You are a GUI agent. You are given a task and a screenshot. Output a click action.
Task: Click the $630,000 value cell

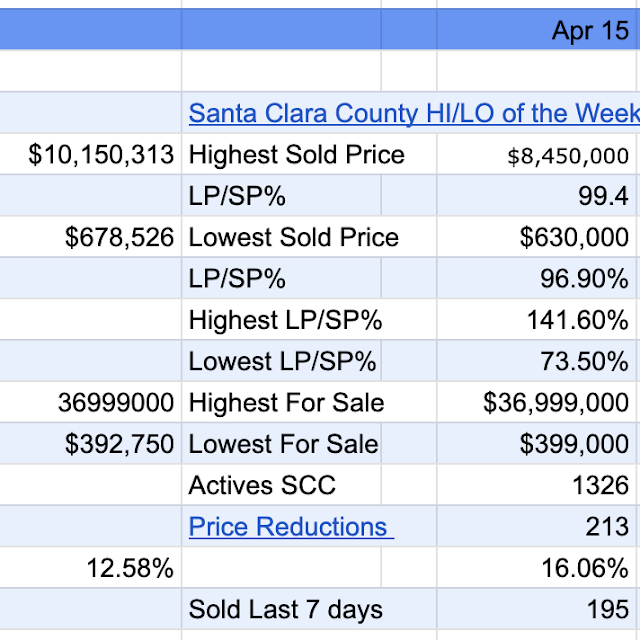click(x=574, y=237)
